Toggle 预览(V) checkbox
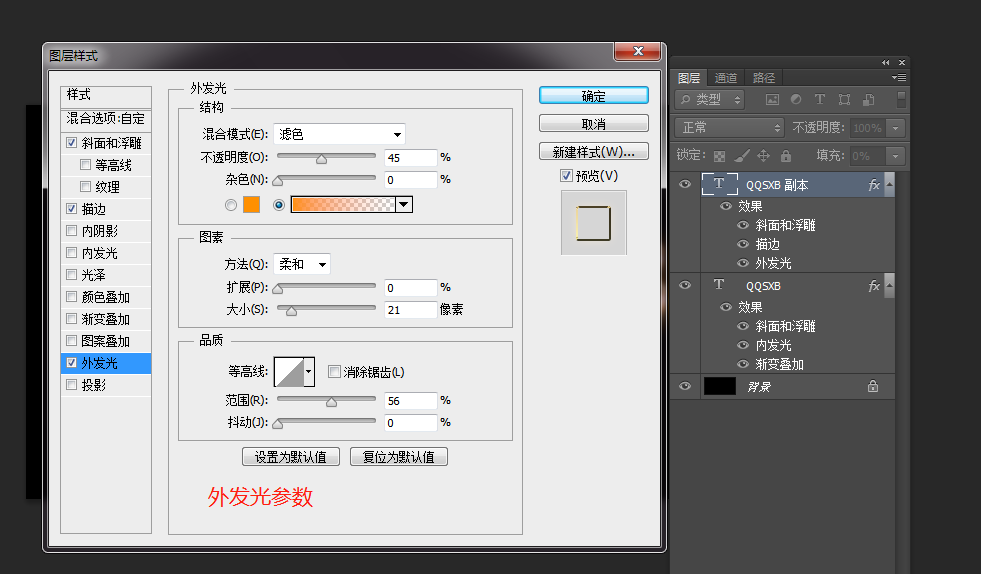 click(x=566, y=176)
